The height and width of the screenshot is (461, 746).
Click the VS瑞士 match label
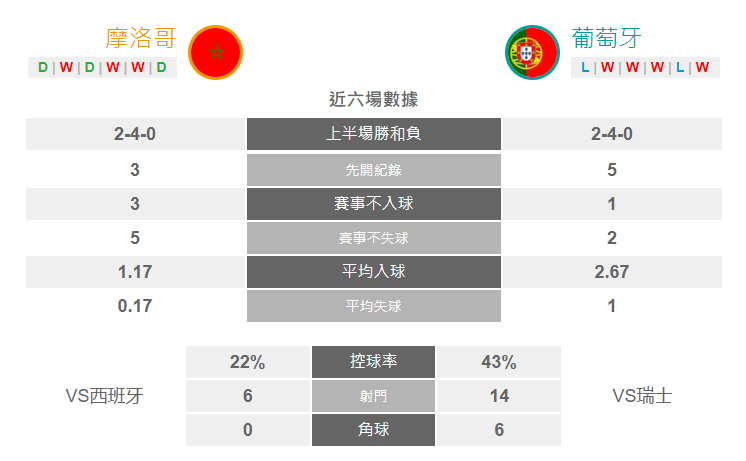click(x=642, y=396)
